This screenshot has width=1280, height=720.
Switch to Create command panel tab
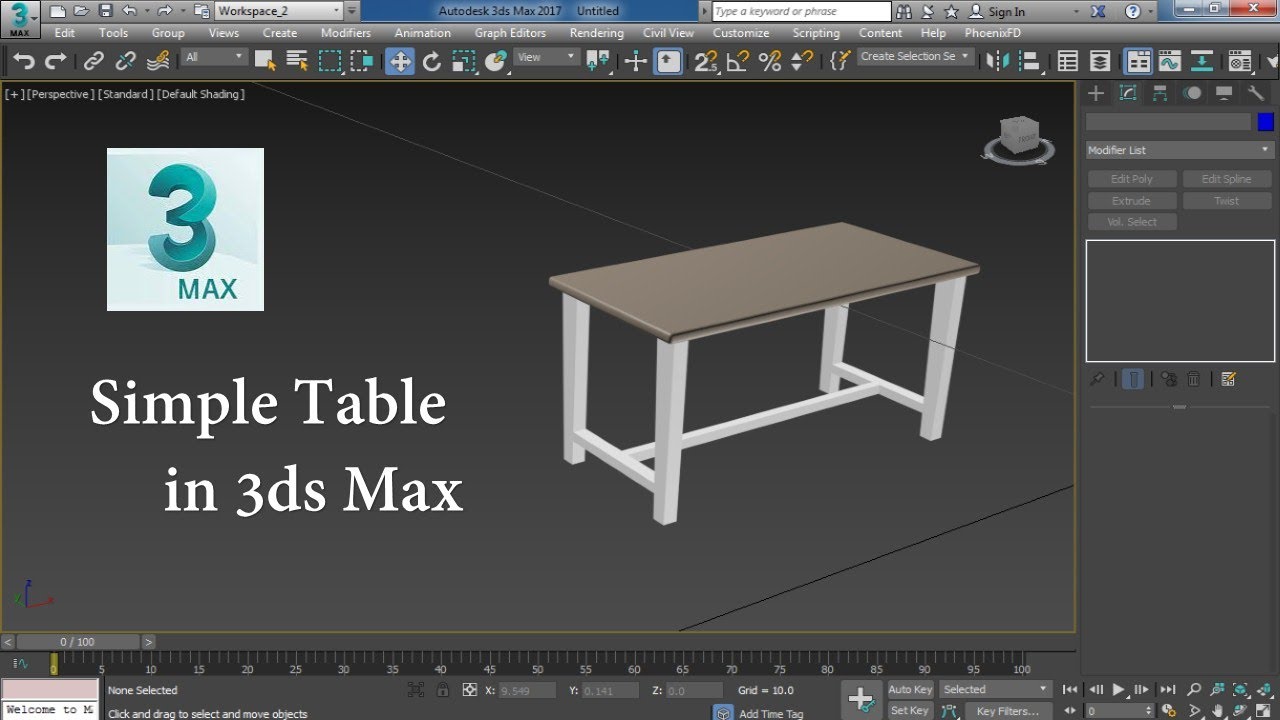[x=1096, y=93]
